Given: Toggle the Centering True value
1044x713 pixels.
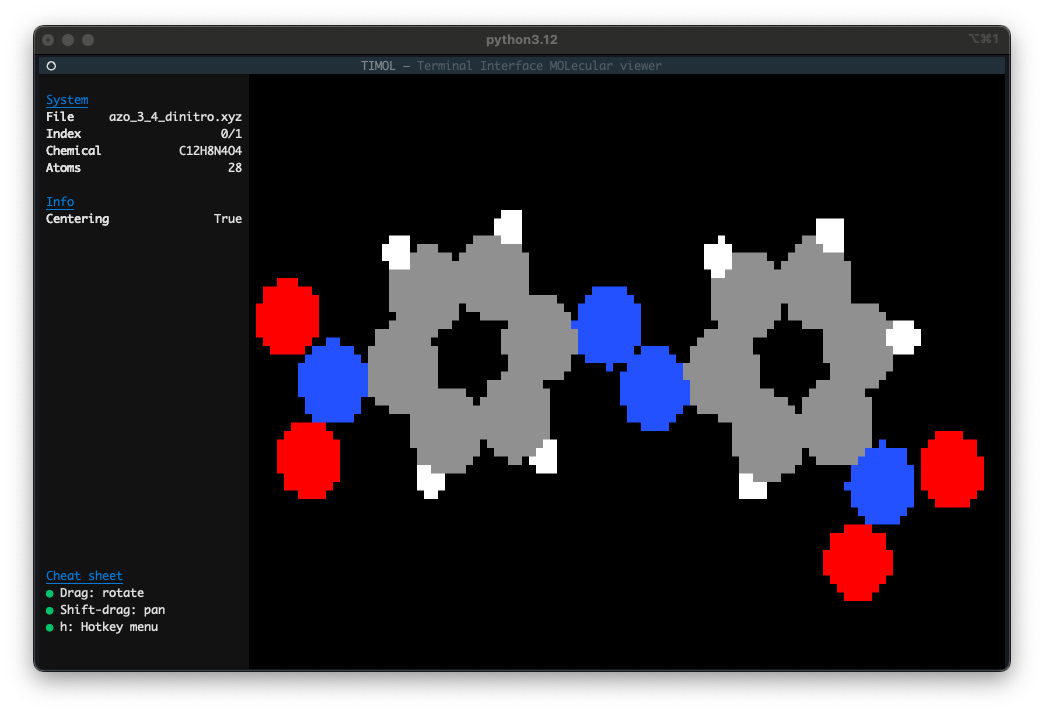Looking at the screenshot, I should pyautogui.click(x=227, y=219).
